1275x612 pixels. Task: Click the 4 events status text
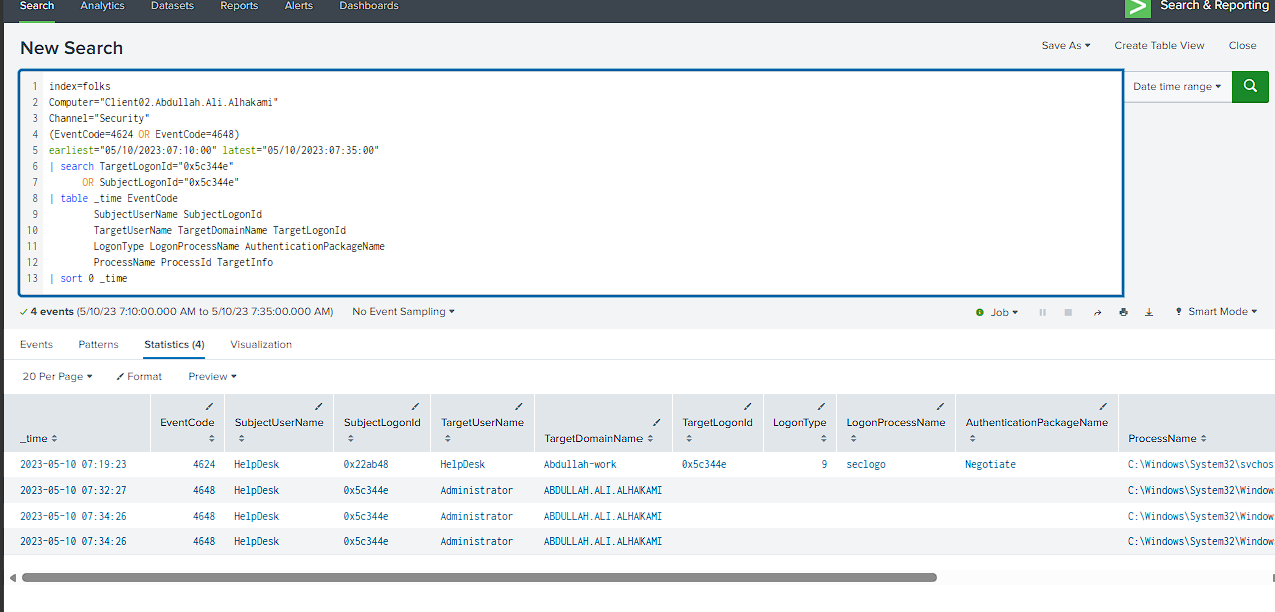coord(52,312)
